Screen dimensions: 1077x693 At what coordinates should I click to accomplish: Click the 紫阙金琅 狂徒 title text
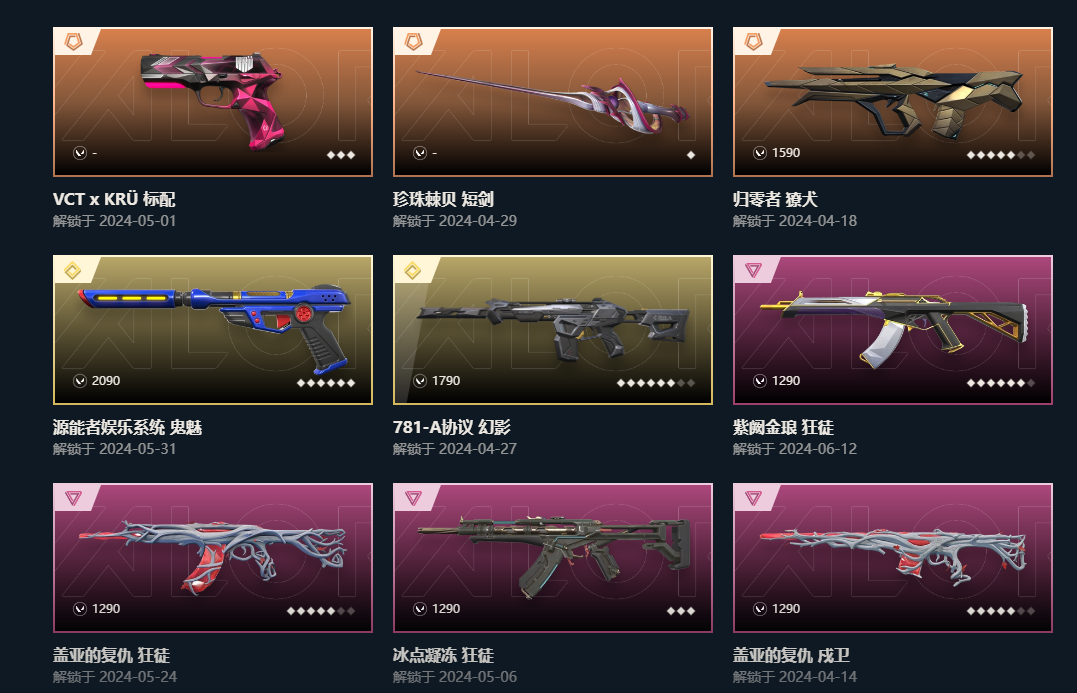[783, 427]
